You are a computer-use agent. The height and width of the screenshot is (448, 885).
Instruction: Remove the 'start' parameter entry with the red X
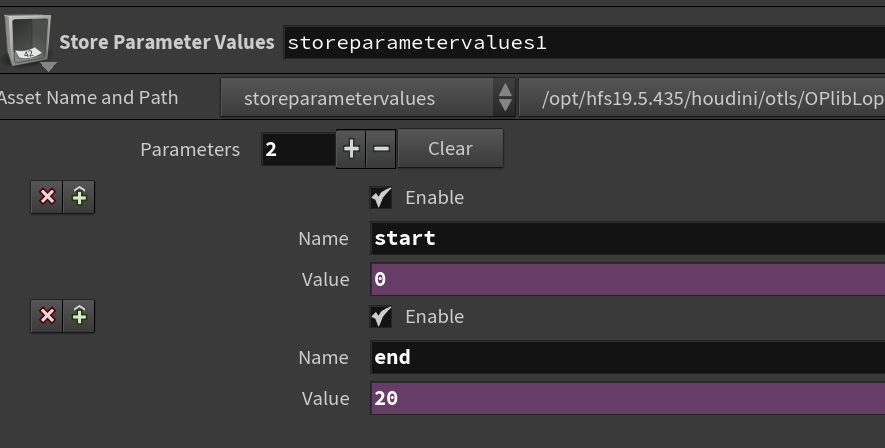coord(47,197)
